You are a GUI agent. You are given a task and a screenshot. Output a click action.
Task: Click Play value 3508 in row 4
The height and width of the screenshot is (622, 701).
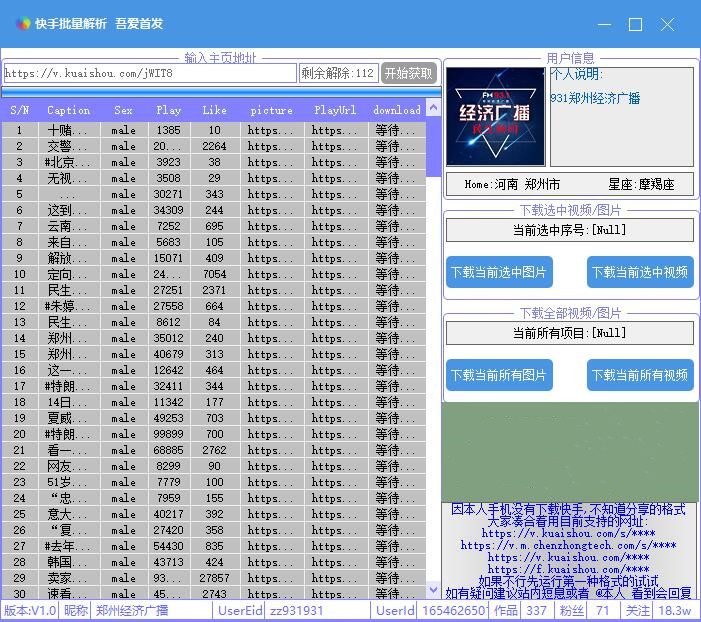169,178
